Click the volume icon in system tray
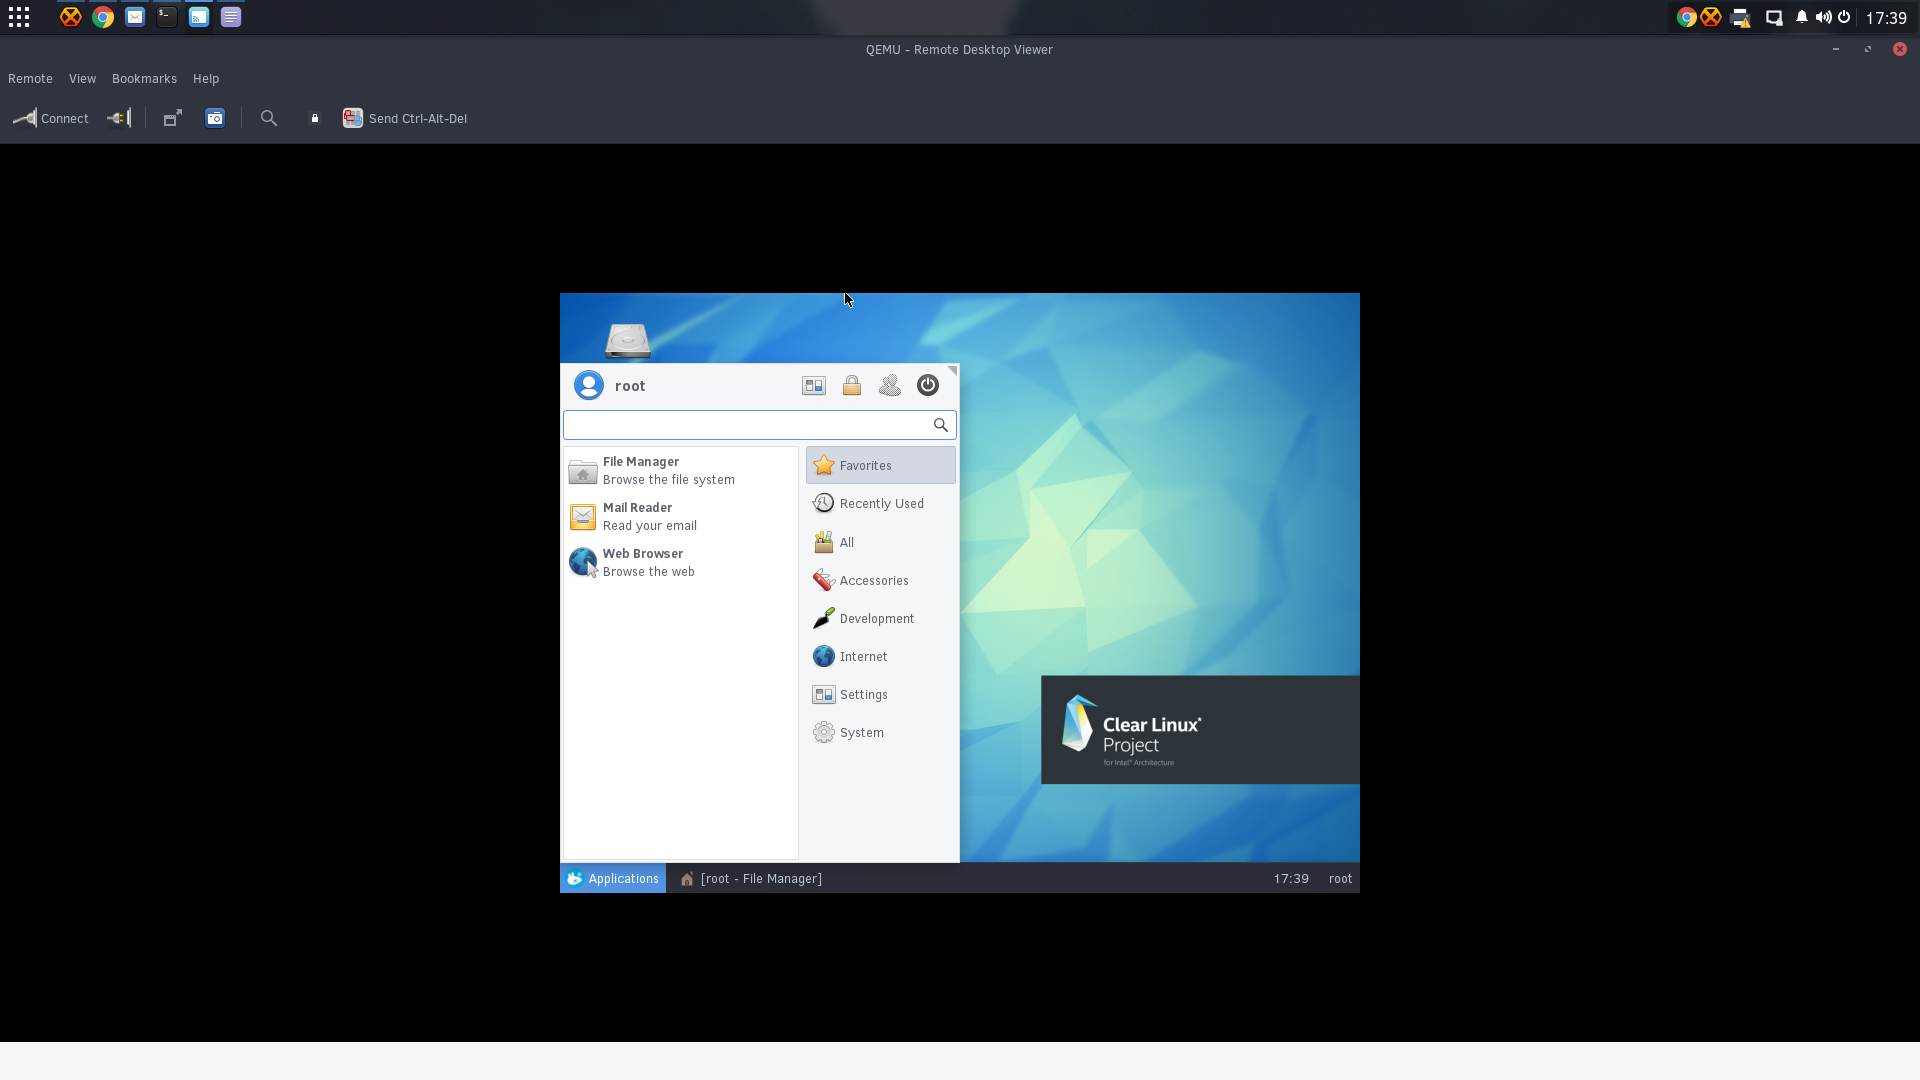 (1824, 17)
